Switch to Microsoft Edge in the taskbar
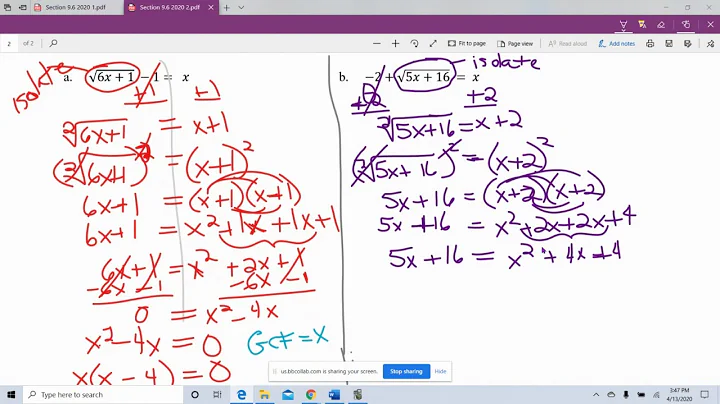Image resolution: width=720 pixels, height=404 pixels. click(241, 395)
